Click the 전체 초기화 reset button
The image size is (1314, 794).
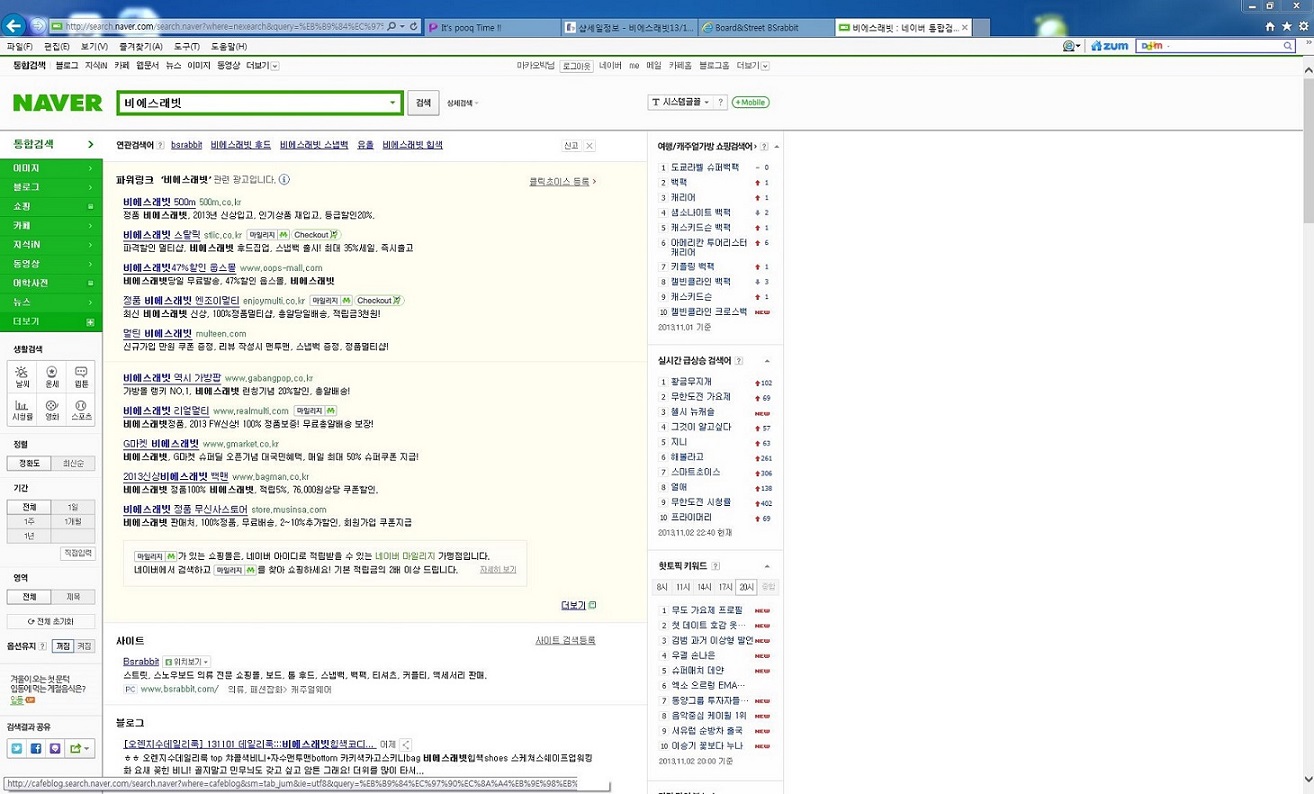51,621
